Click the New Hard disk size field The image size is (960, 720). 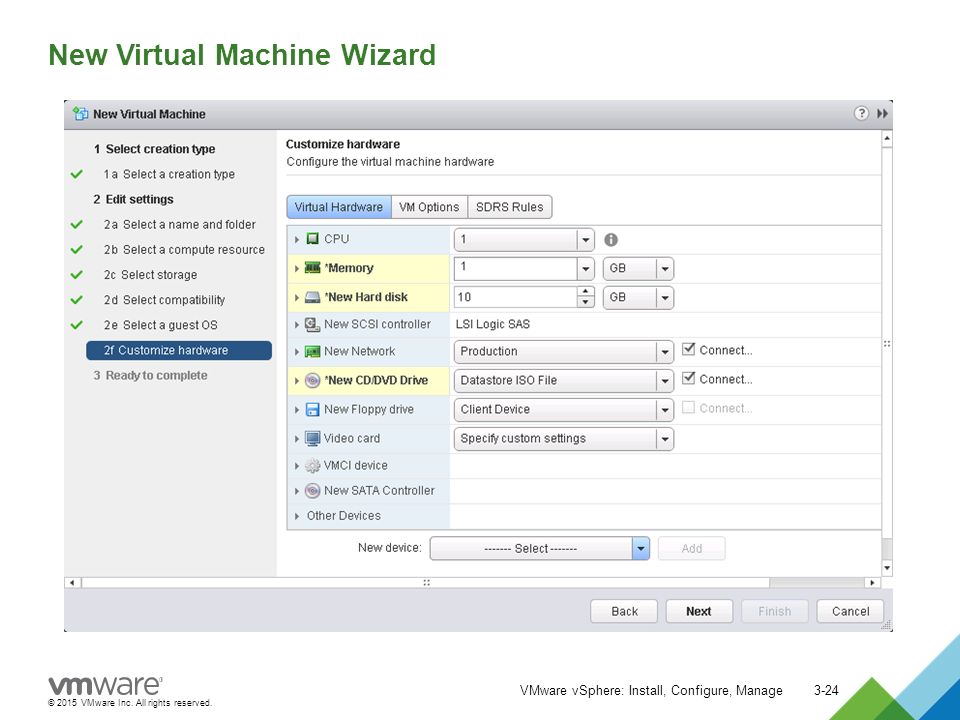pyautogui.click(x=516, y=298)
